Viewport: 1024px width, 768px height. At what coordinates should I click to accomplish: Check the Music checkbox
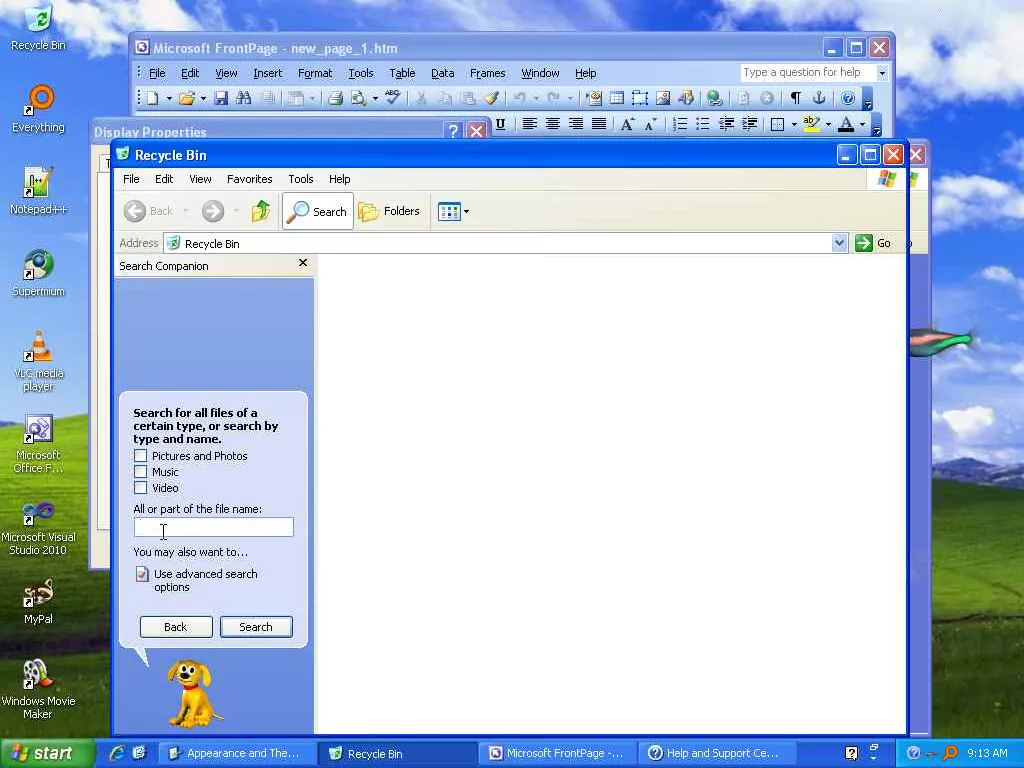(140, 472)
